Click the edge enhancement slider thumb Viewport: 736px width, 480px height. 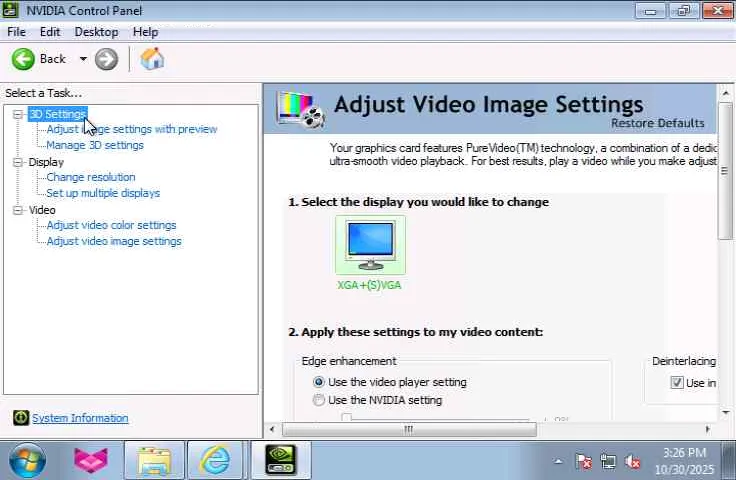point(346,417)
